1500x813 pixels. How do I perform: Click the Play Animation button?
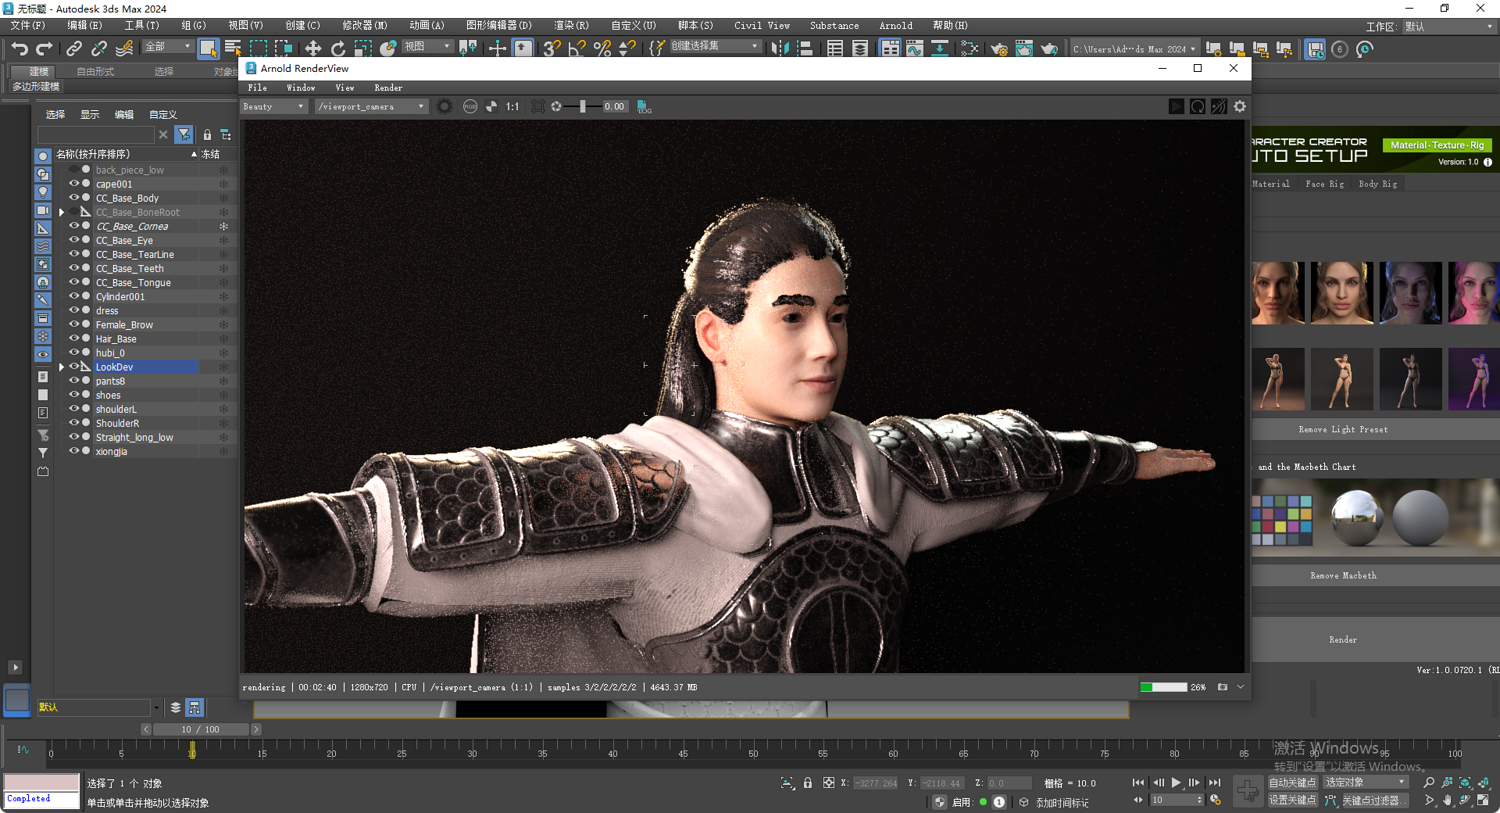tap(1176, 783)
